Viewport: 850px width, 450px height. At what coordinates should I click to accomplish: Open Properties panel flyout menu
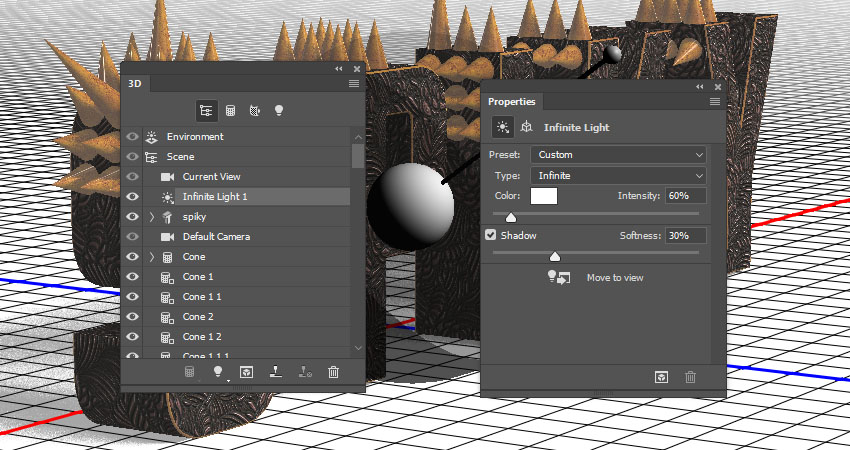[x=715, y=101]
